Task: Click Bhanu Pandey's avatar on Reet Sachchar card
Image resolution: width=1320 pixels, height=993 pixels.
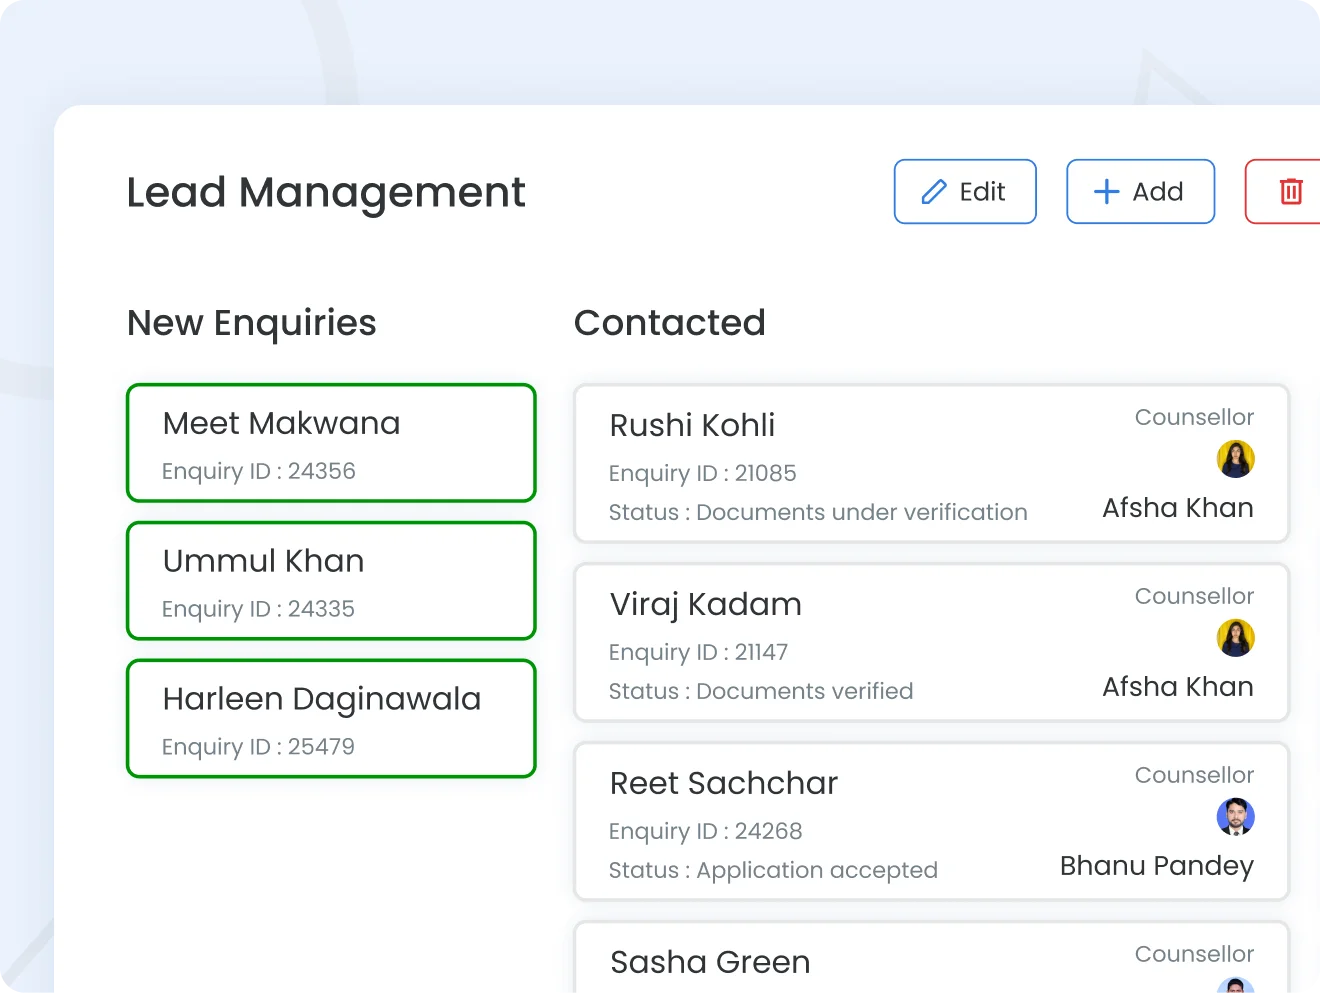Action: (x=1235, y=817)
